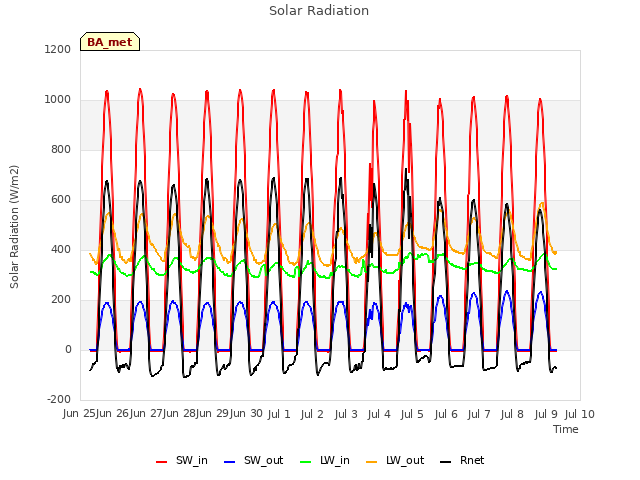
Task: Click the Jul 7 x-axis tick label
Action: pyautogui.click(x=479, y=414)
